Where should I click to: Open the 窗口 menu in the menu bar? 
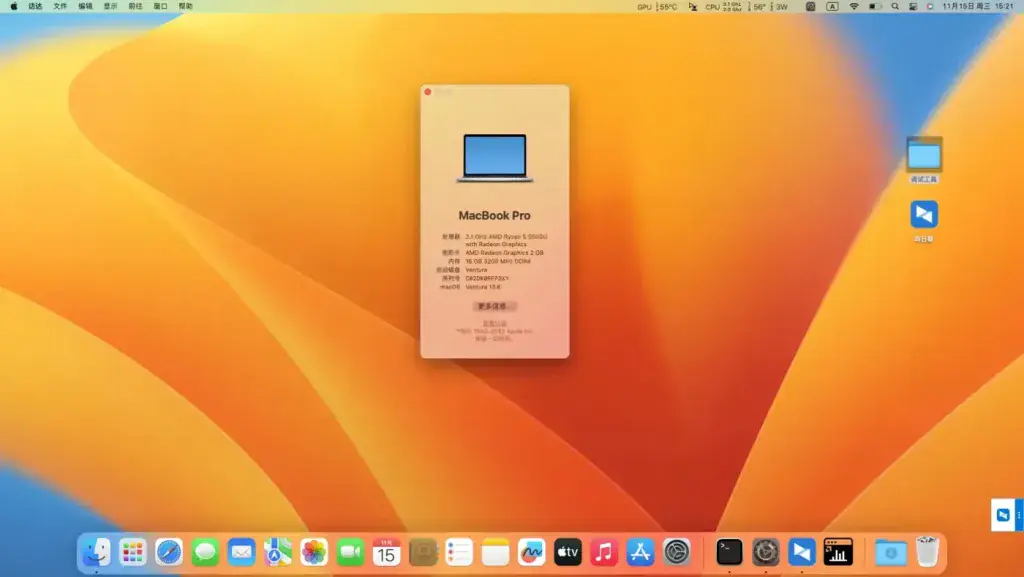coord(161,7)
